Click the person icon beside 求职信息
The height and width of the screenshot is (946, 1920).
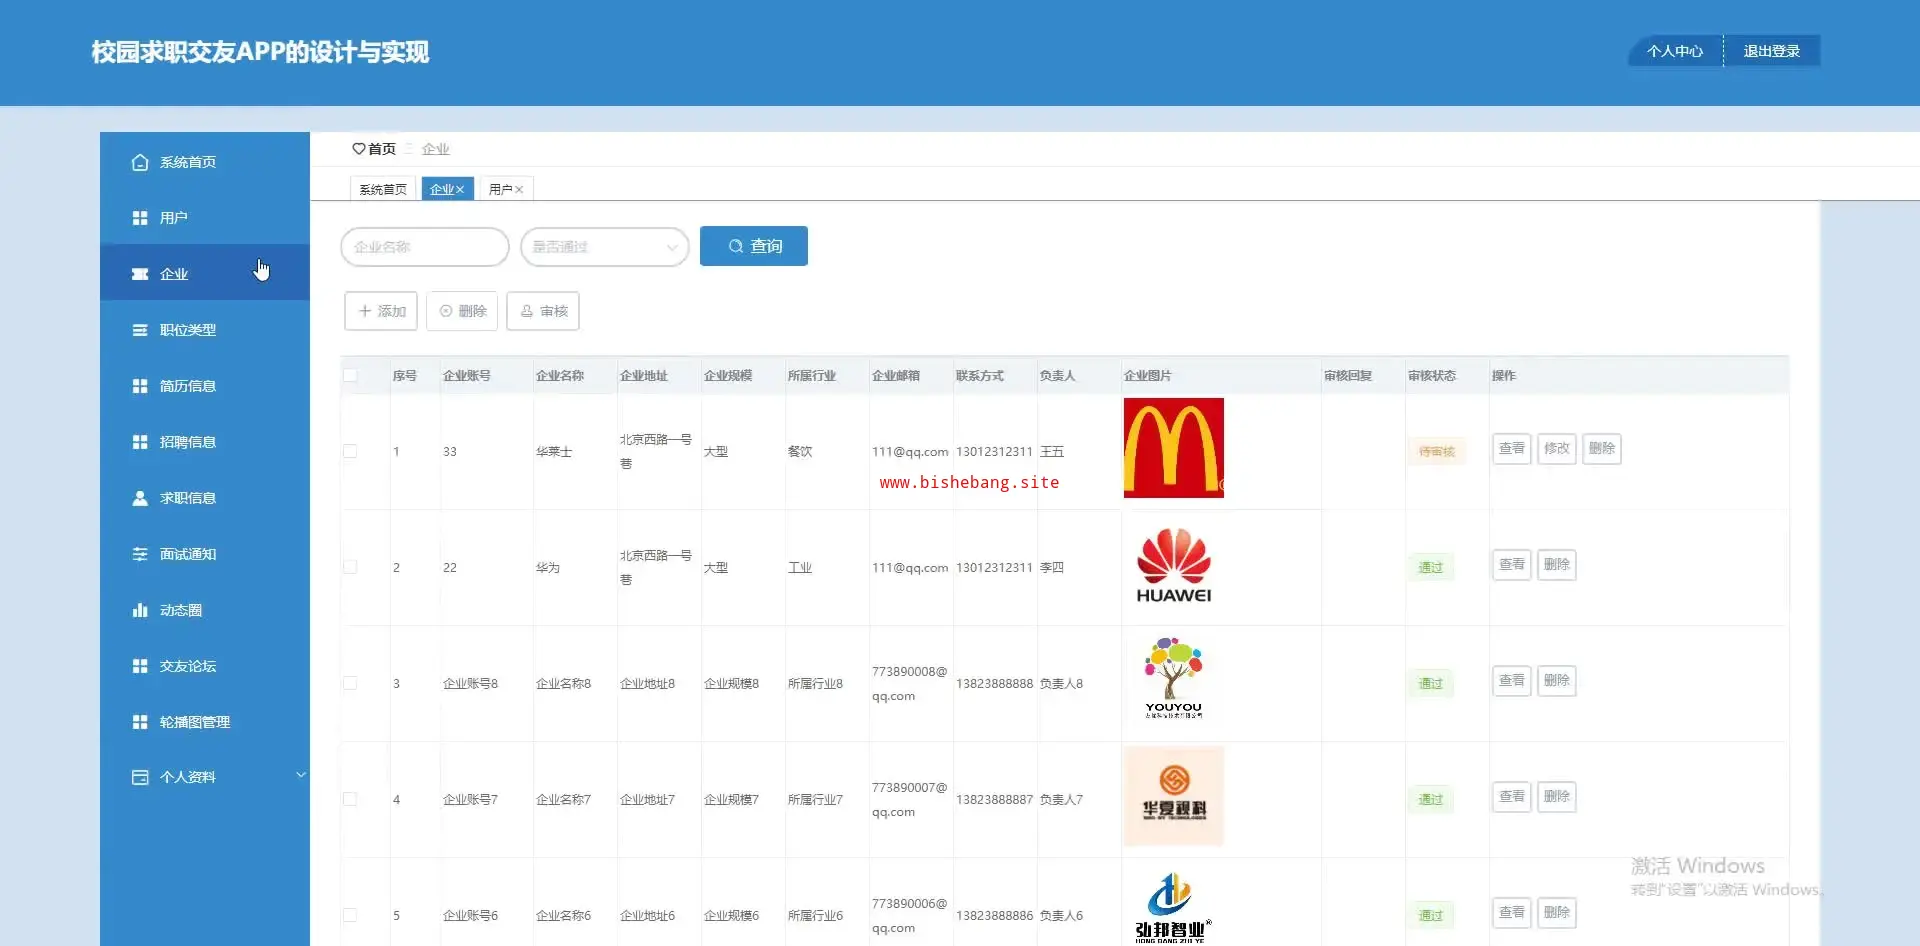tap(140, 498)
